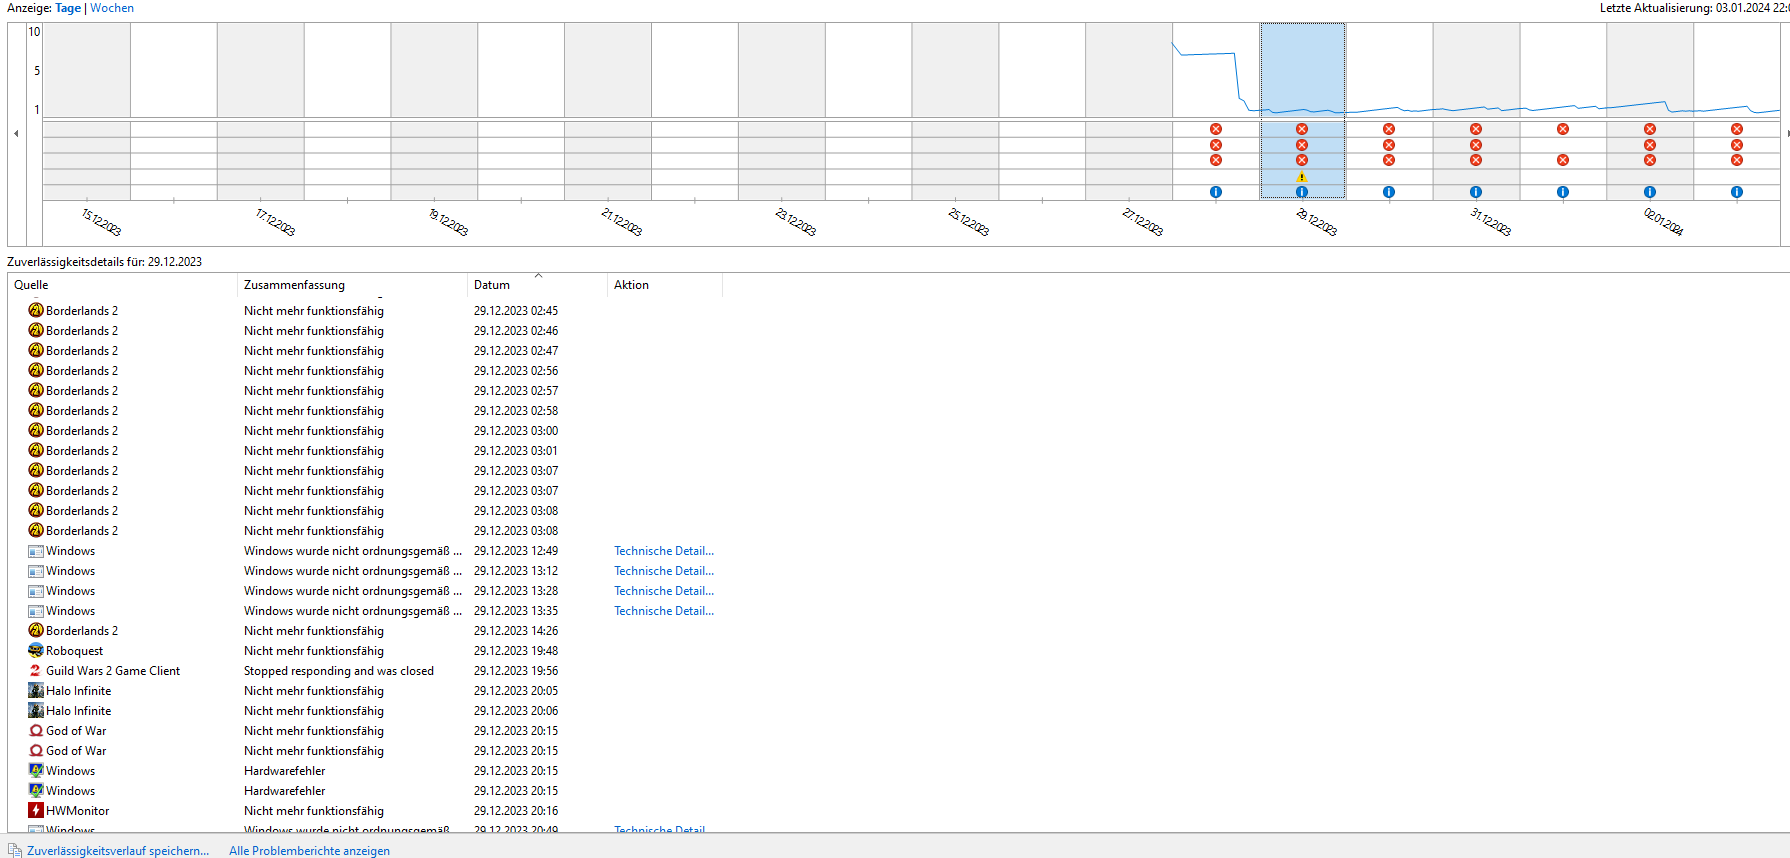This screenshot has width=1790, height=858.
Task: Click blue information icon in 29.12.2023 column
Action: click(x=1302, y=192)
